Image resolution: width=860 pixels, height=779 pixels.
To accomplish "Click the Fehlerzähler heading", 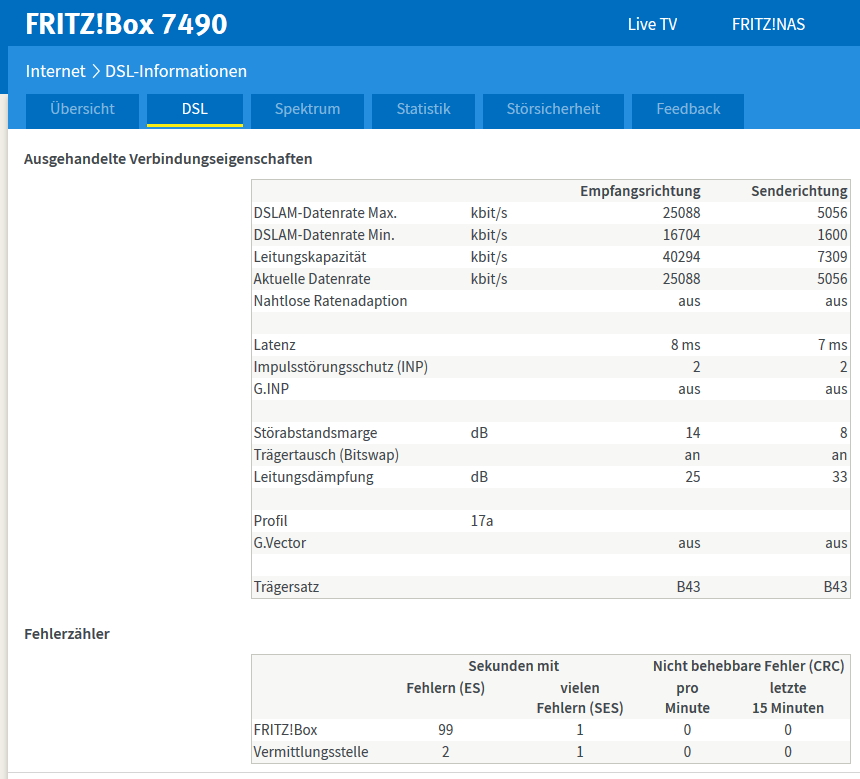I will [x=67, y=634].
